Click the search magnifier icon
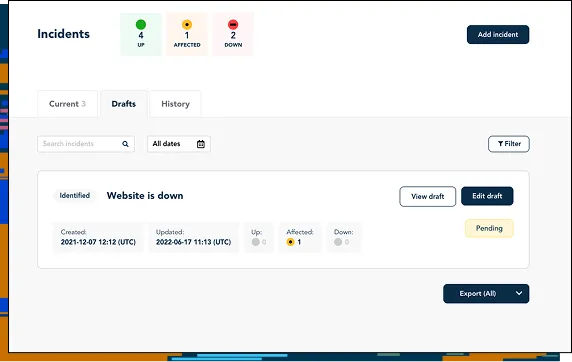This screenshot has height=362, width=572. (125, 144)
